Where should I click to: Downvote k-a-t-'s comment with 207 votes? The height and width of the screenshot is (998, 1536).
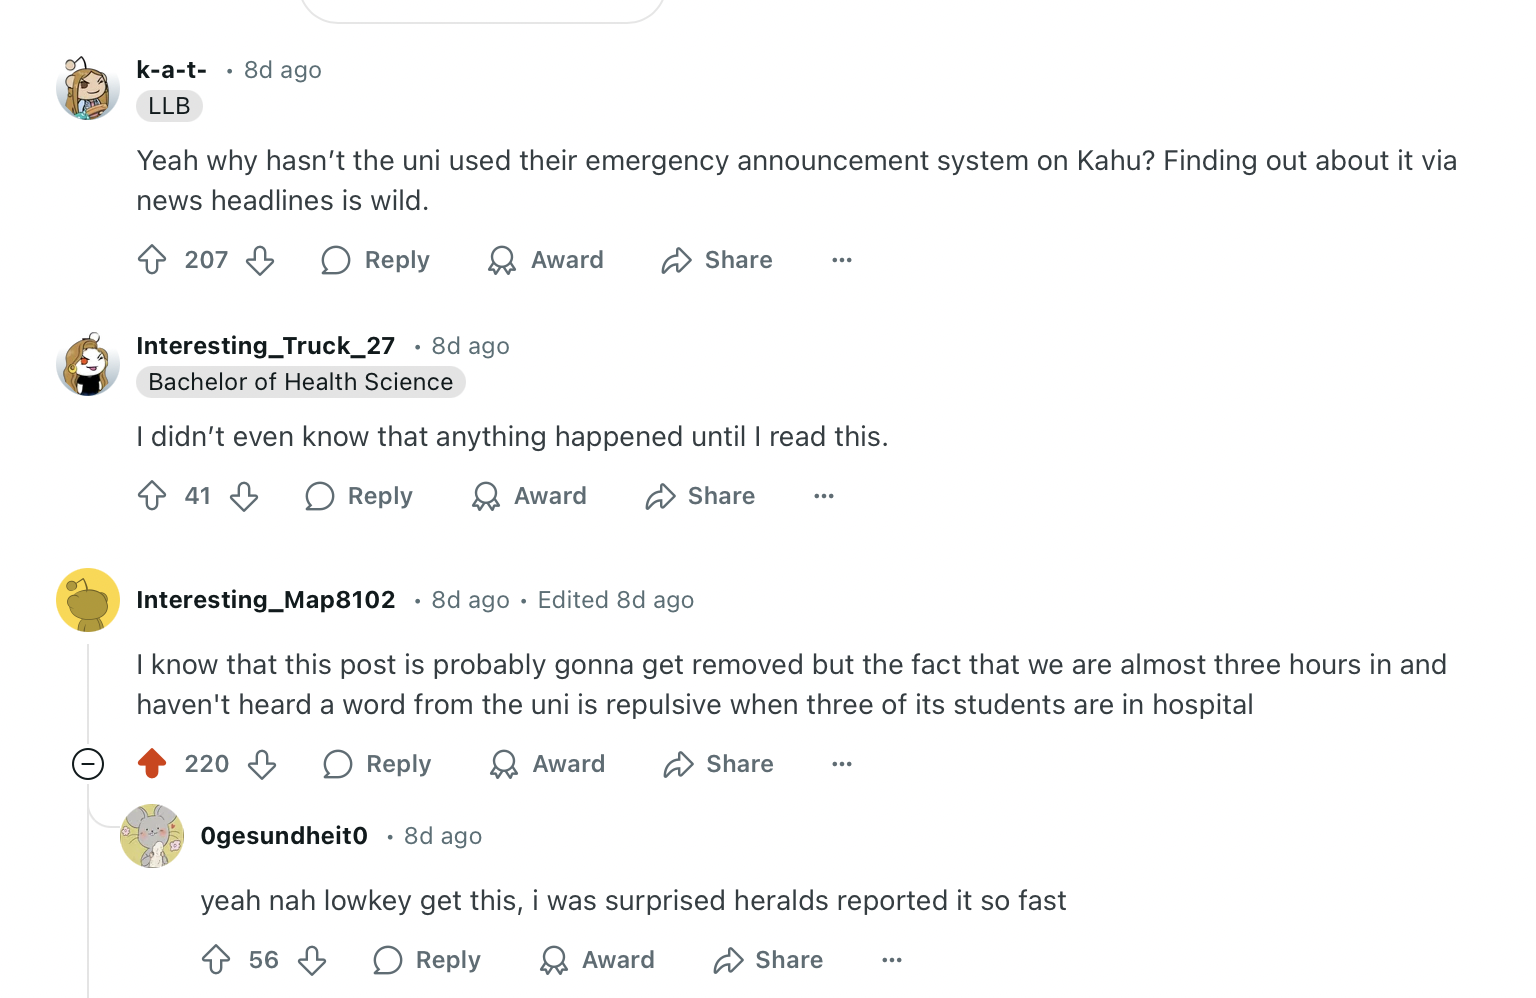(260, 260)
